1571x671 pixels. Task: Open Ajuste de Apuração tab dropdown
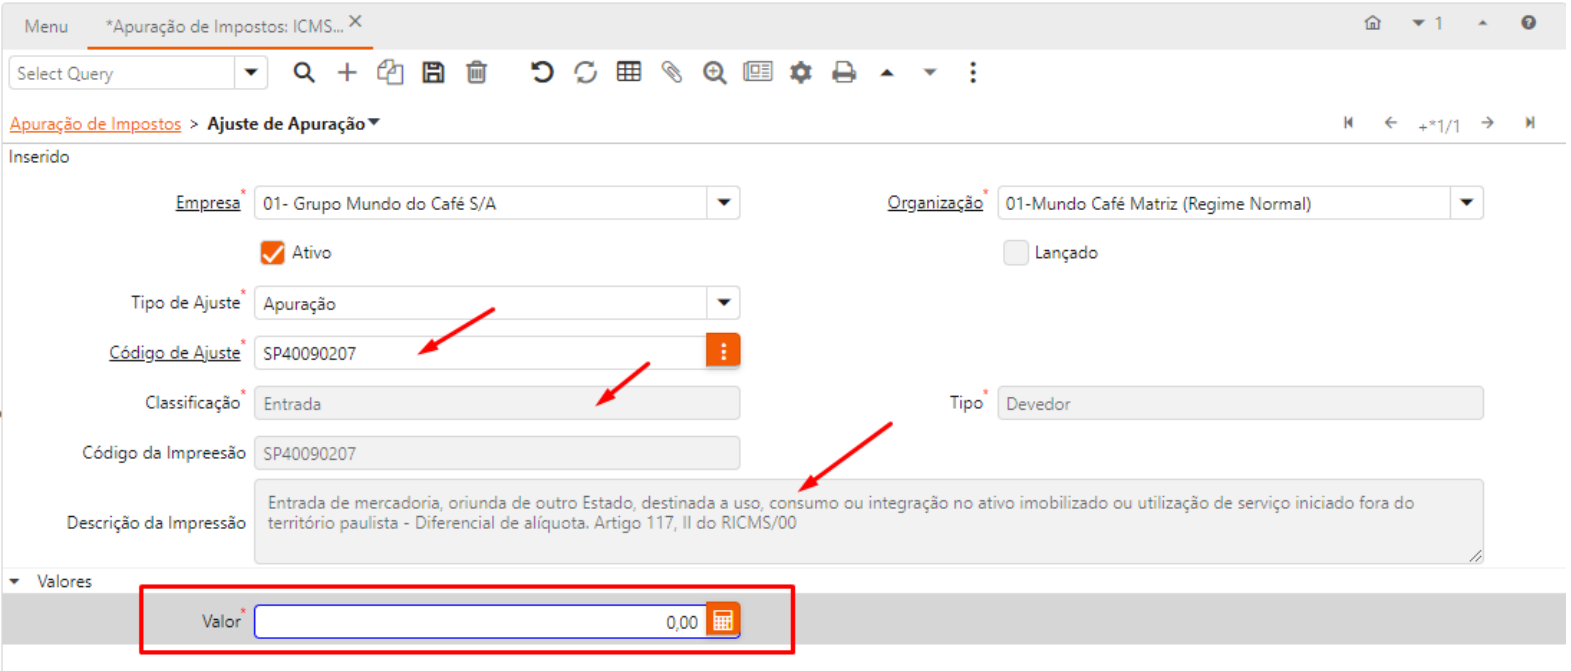click(x=374, y=123)
